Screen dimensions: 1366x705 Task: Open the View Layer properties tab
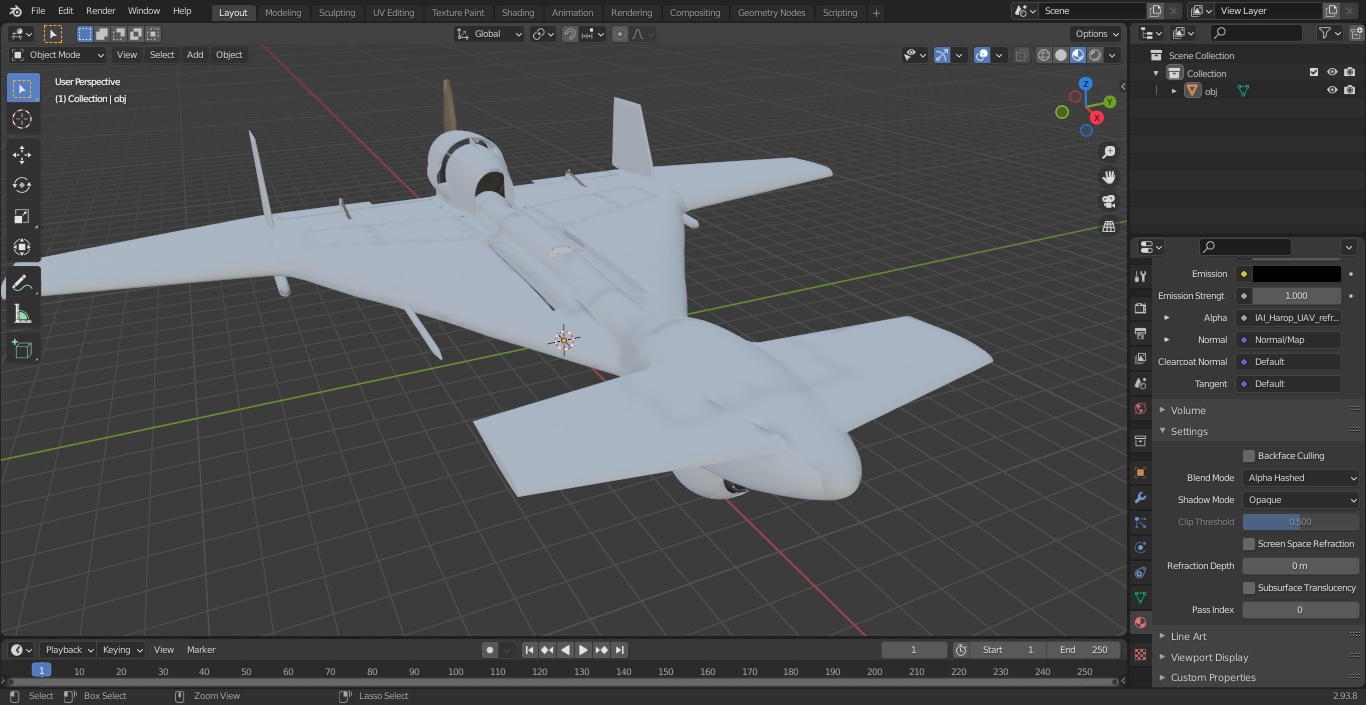(x=1140, y=358)
